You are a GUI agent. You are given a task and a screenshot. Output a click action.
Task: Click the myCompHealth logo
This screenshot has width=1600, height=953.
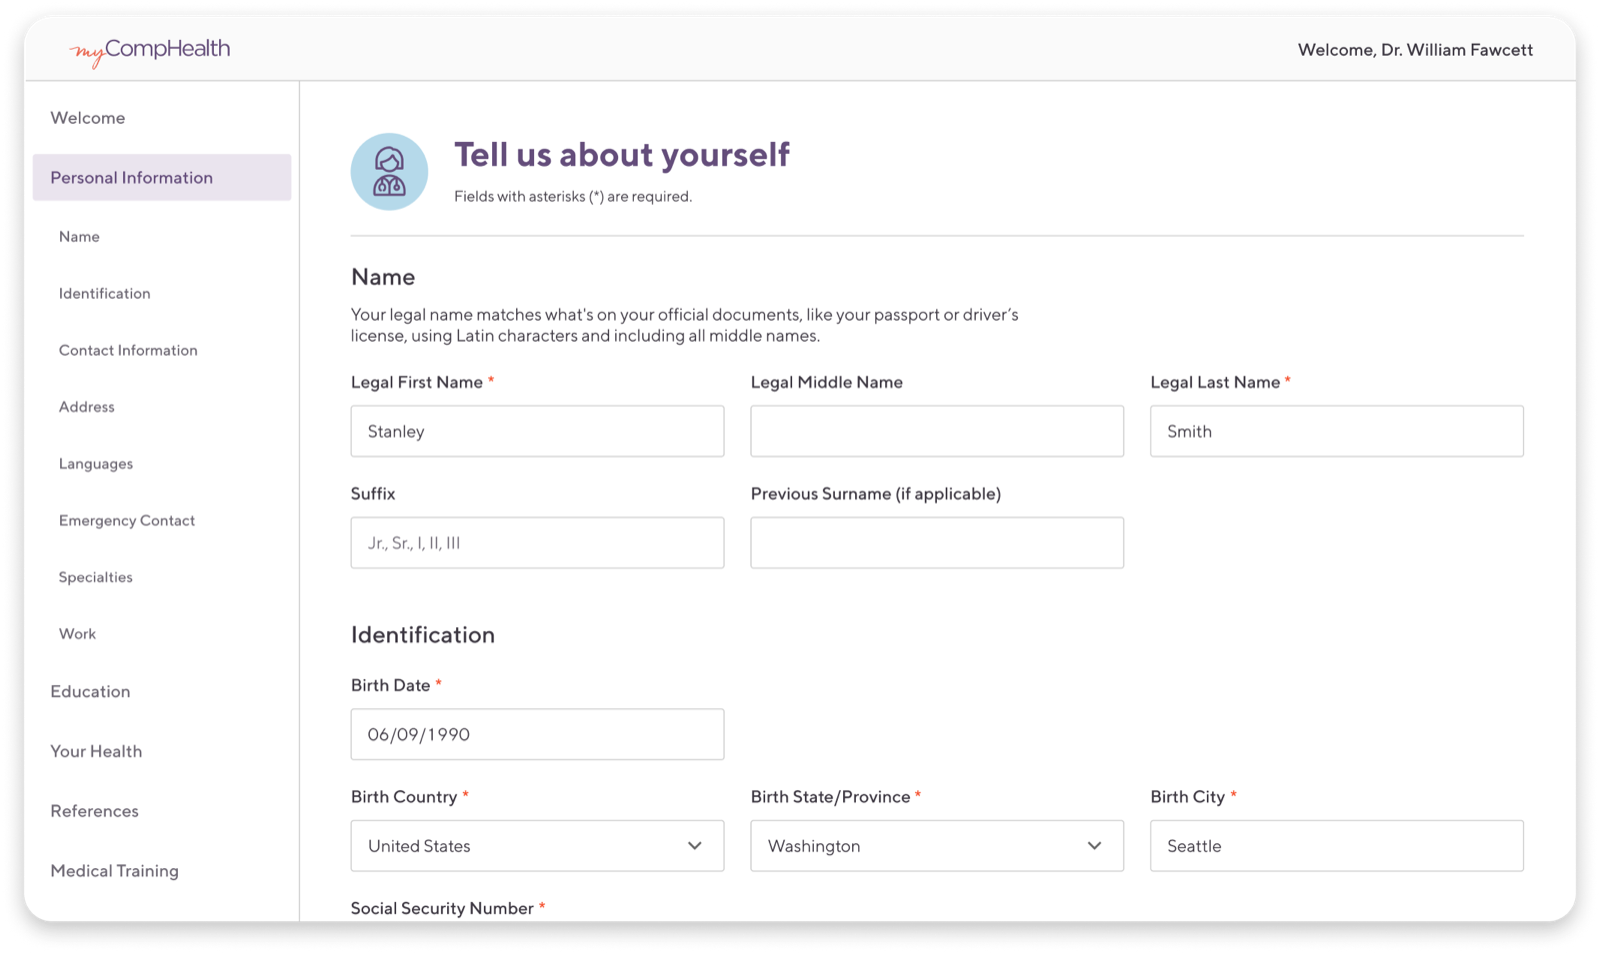150,48
